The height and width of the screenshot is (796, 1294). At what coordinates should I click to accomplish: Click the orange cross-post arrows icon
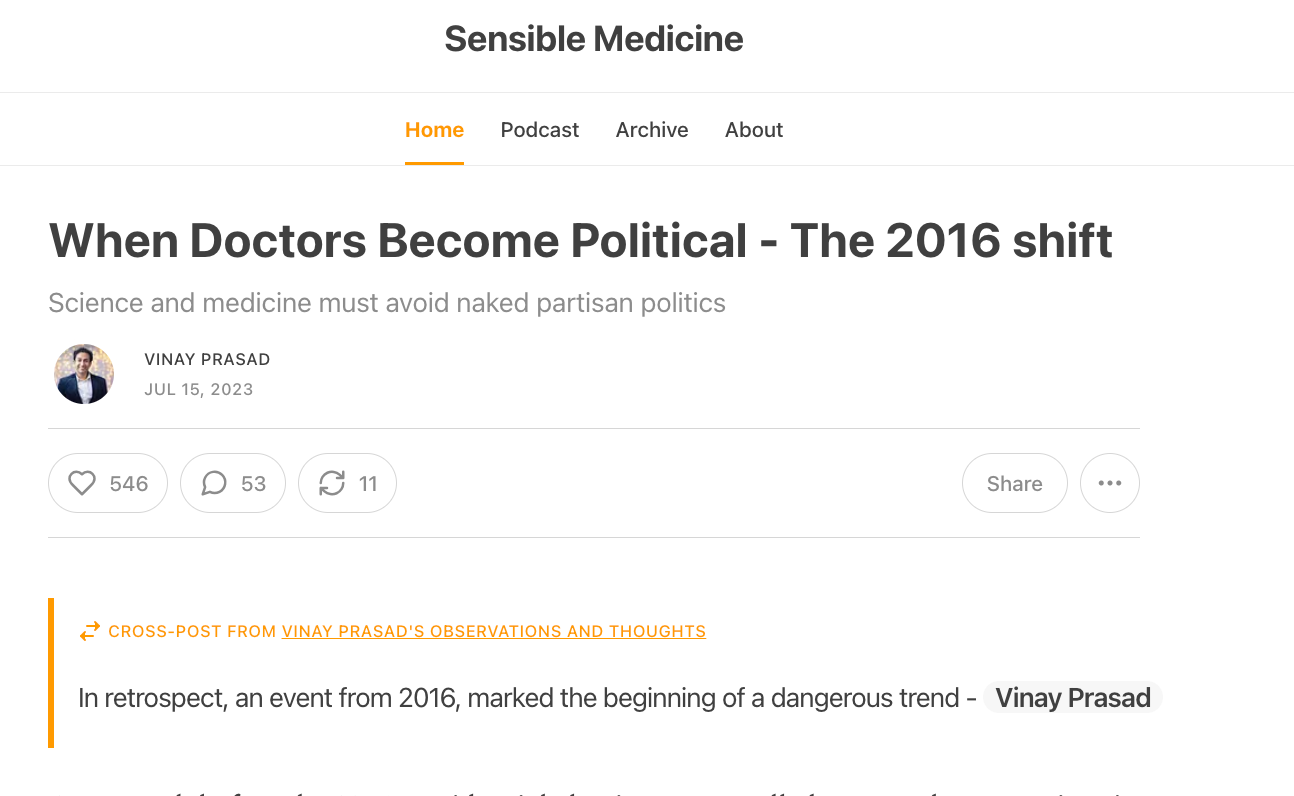click(90, 631)
